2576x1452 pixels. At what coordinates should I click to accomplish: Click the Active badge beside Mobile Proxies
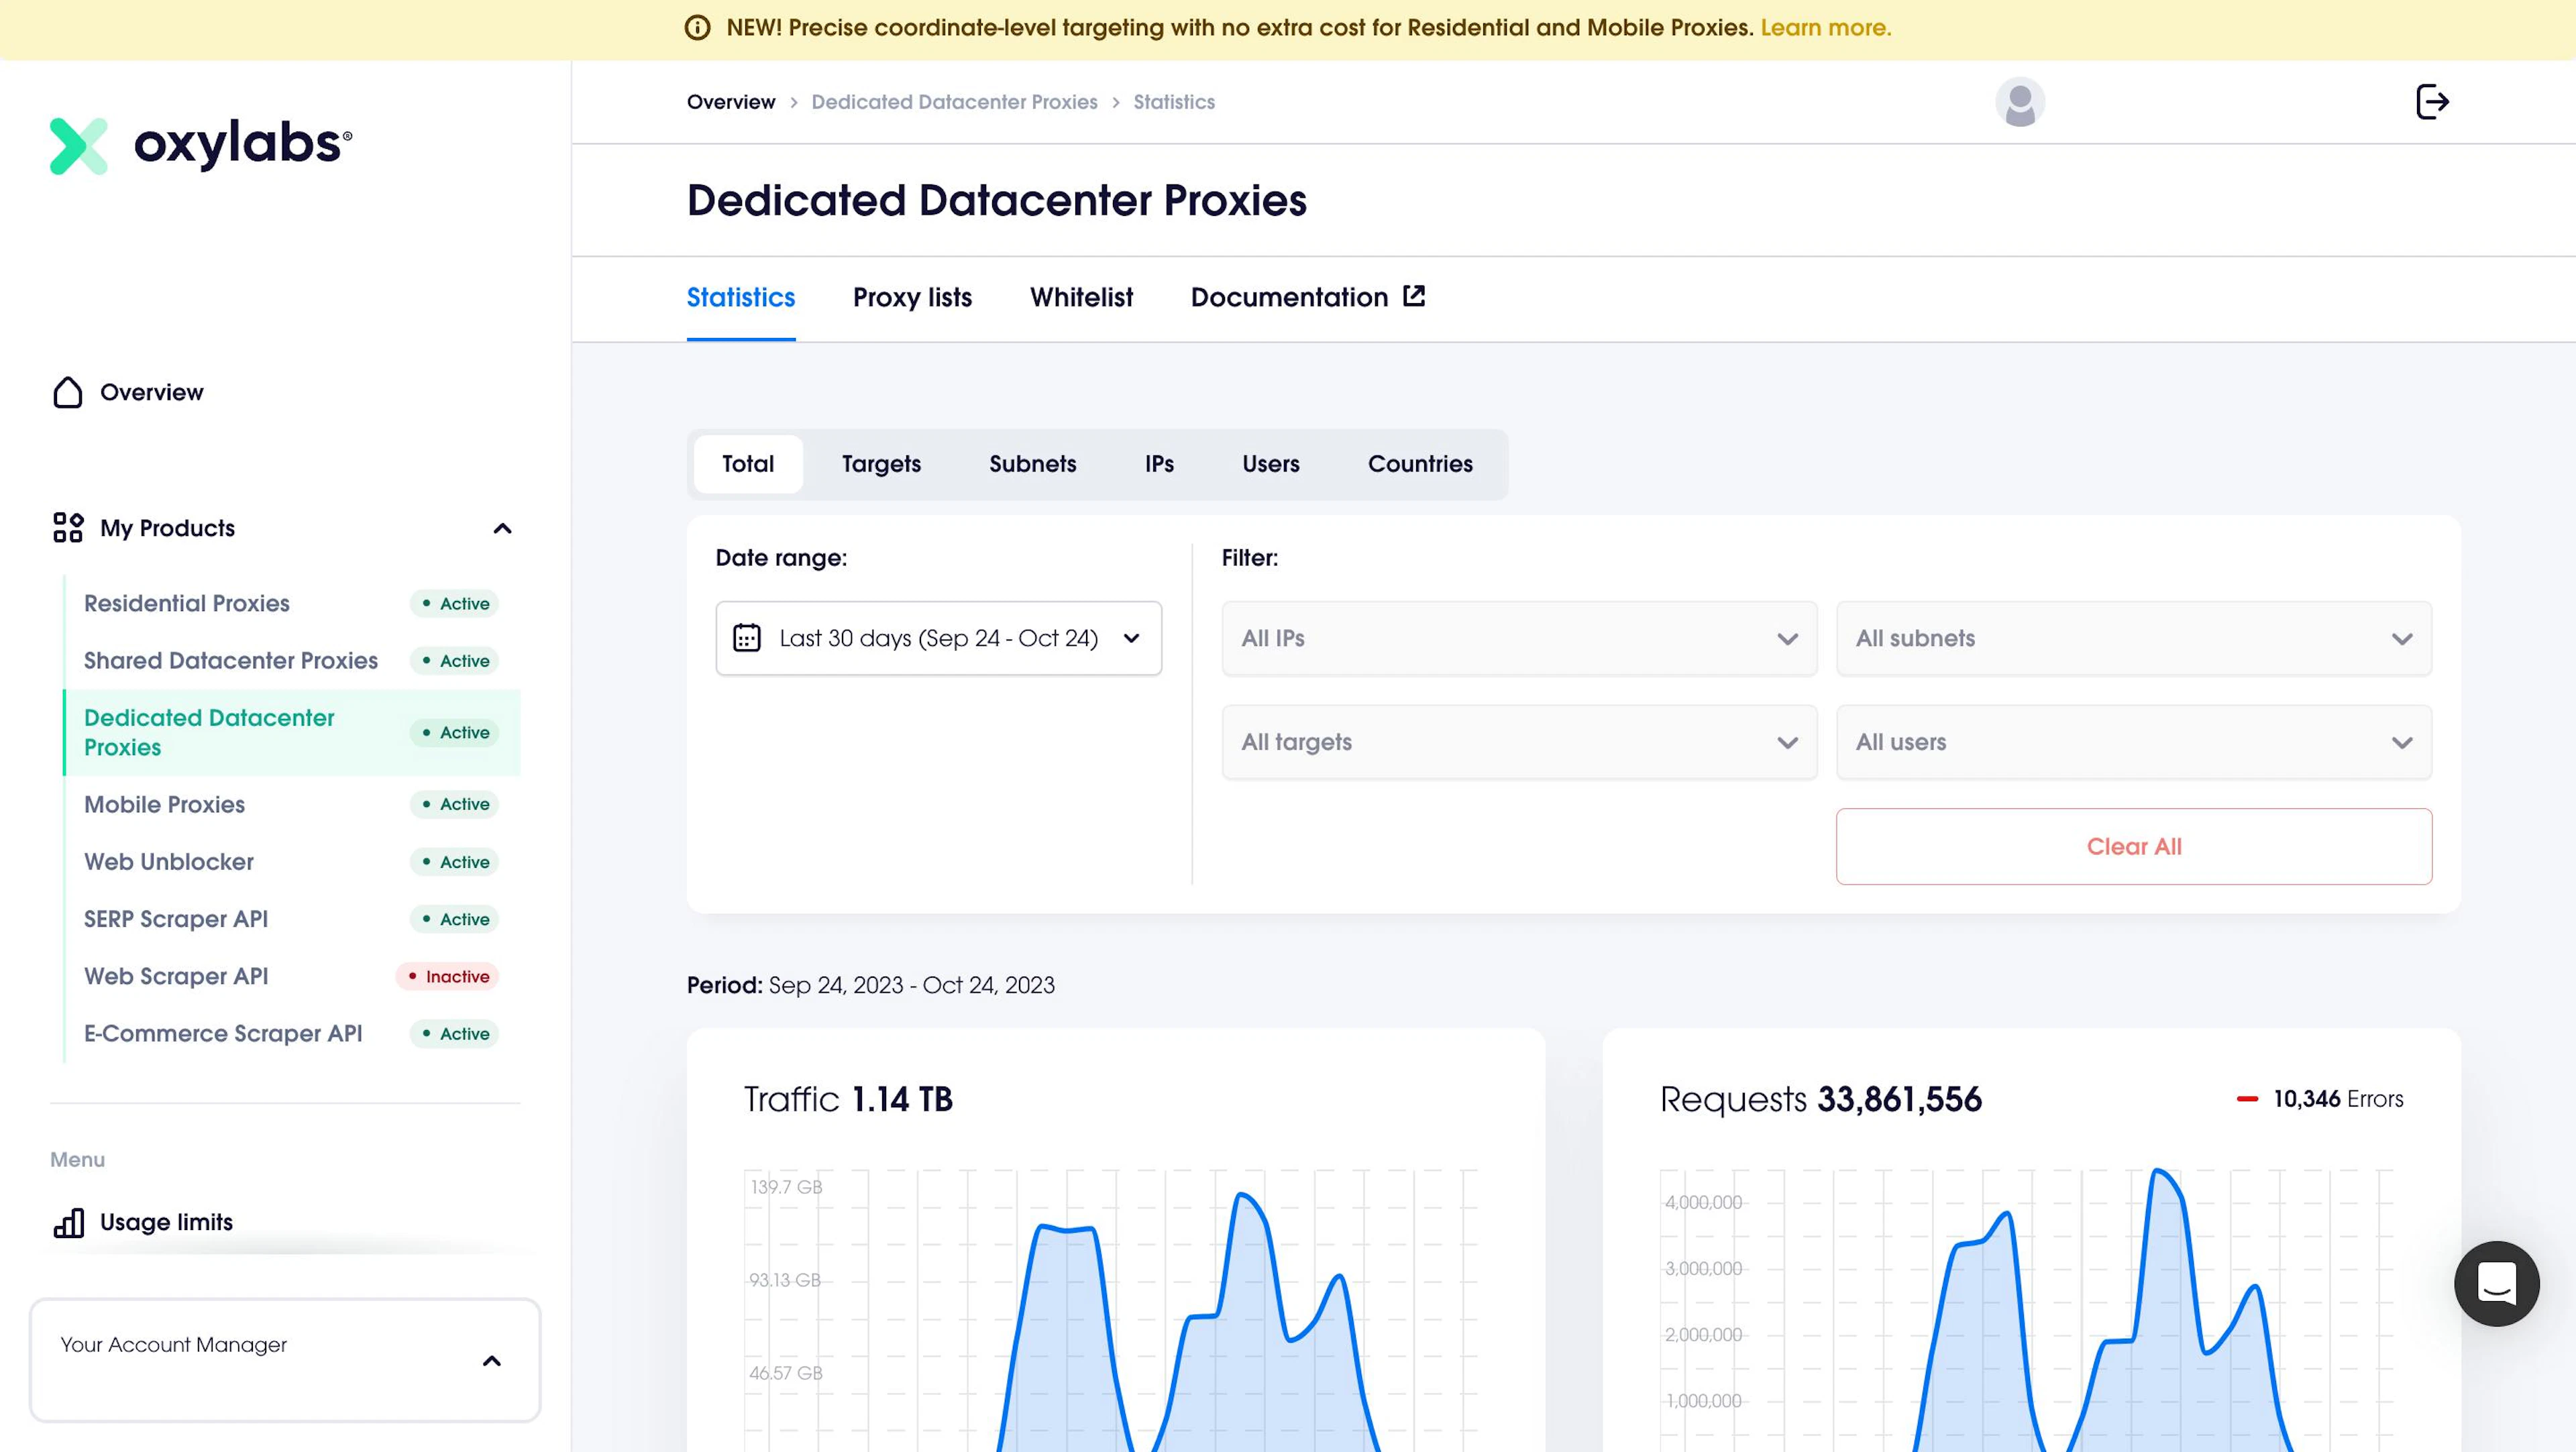pos(454,804)
